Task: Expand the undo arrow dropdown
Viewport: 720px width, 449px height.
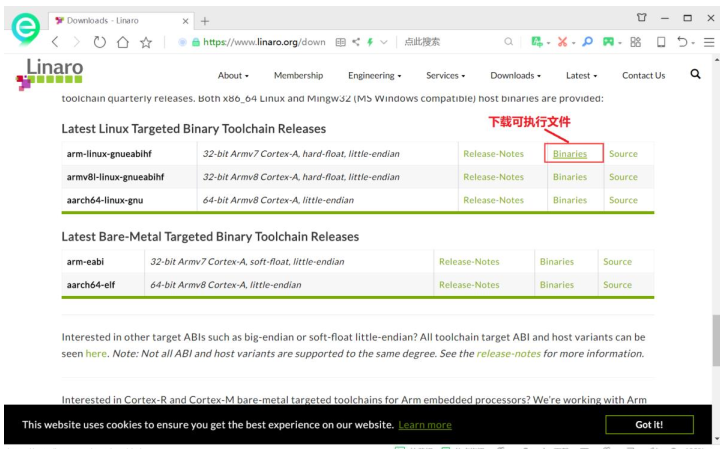Action: (x=693, y=43)
